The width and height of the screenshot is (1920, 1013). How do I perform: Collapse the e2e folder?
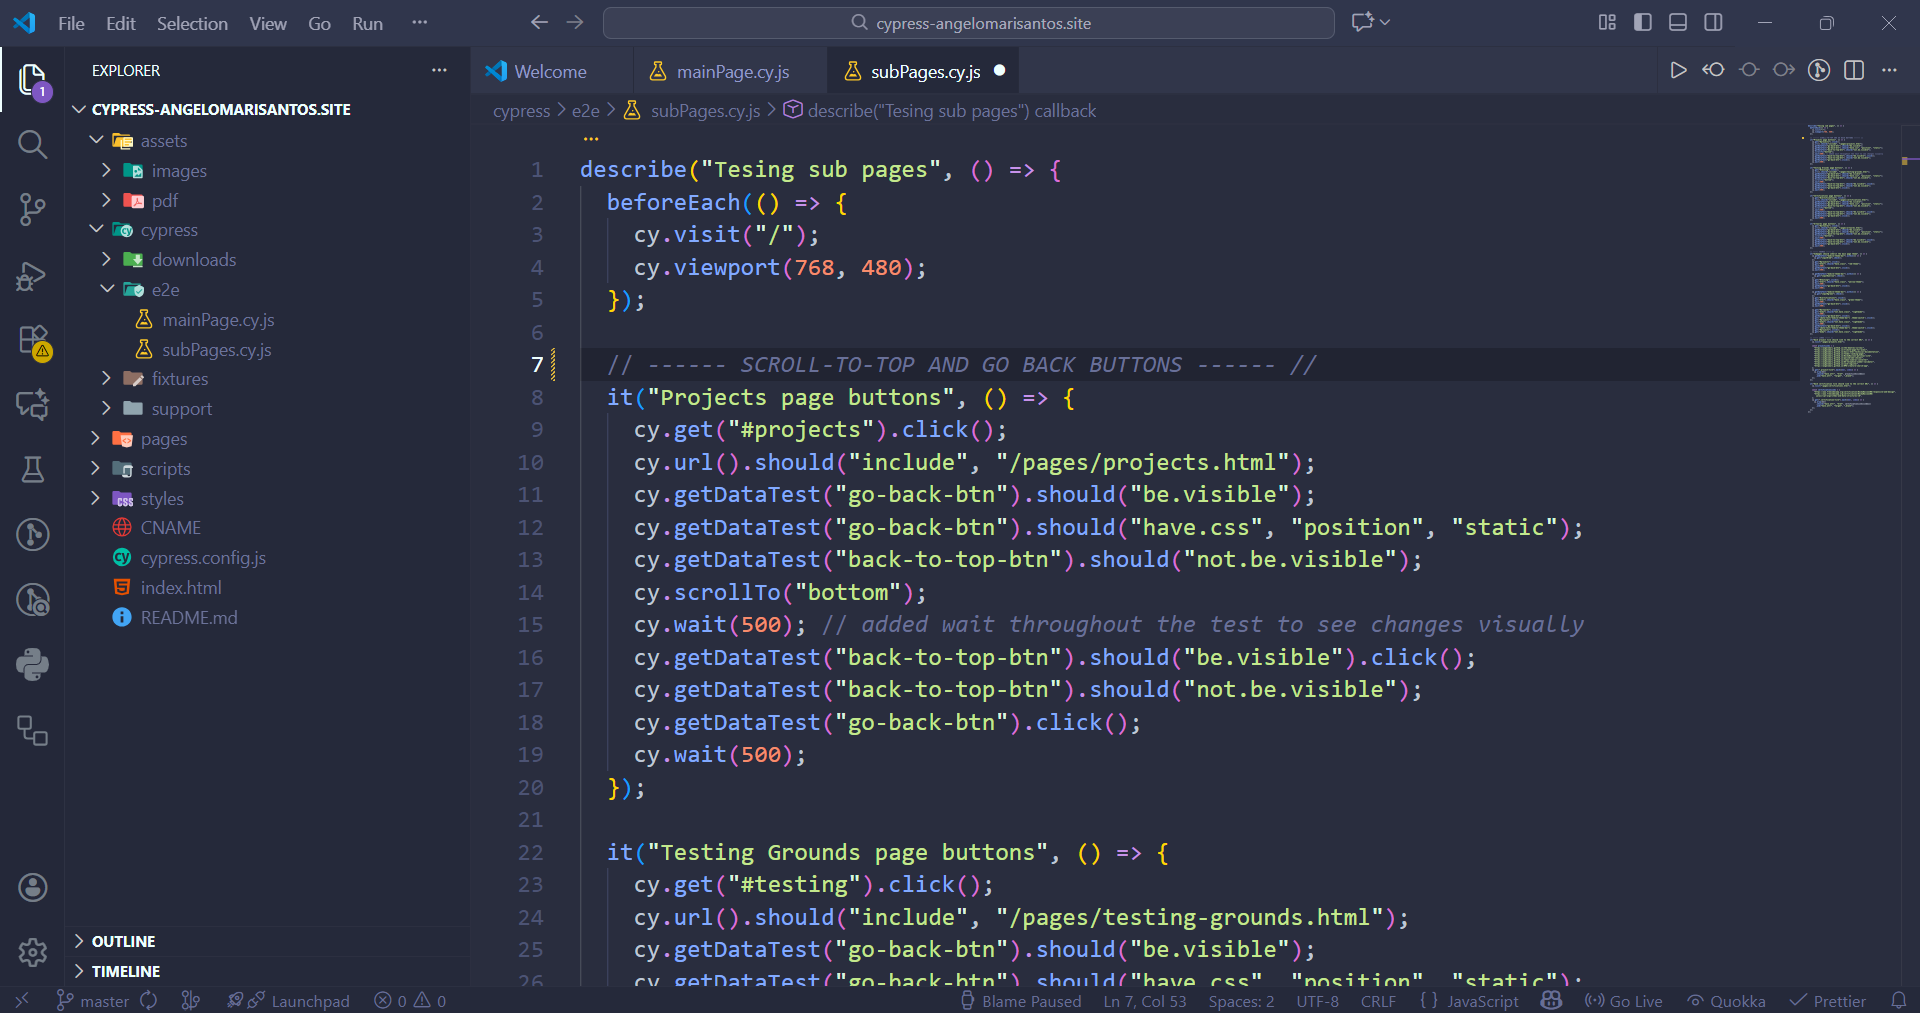(x=165, y=290)
